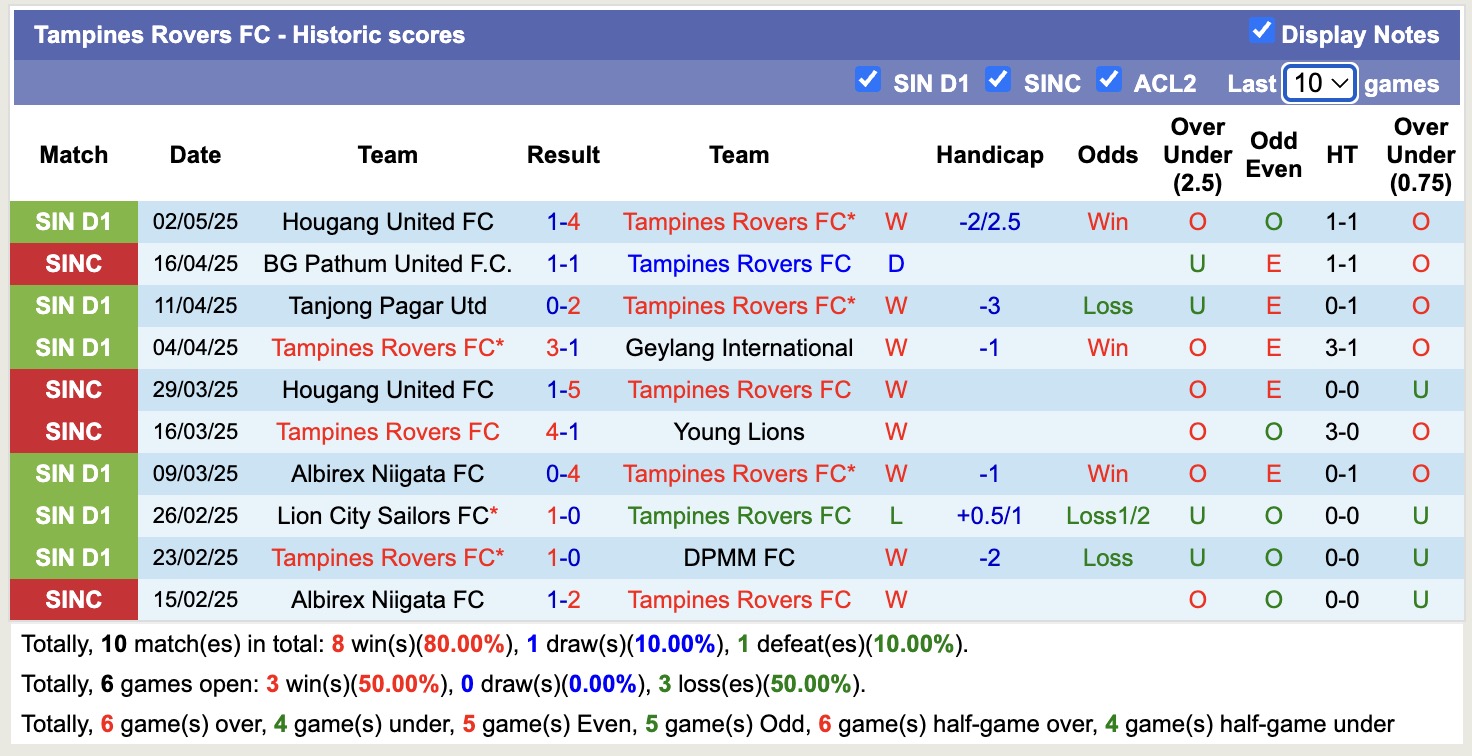Open the Last 10 games dropdown

point(1319,84)
